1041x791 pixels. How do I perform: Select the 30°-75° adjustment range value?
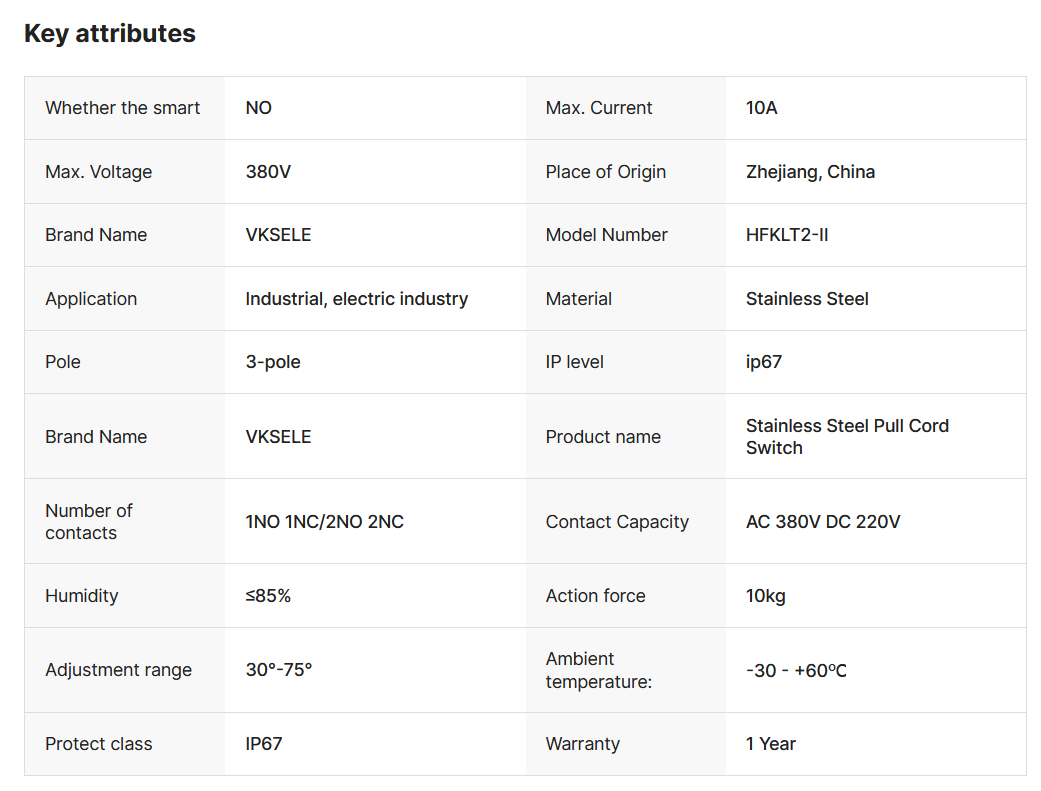point(279,670)
